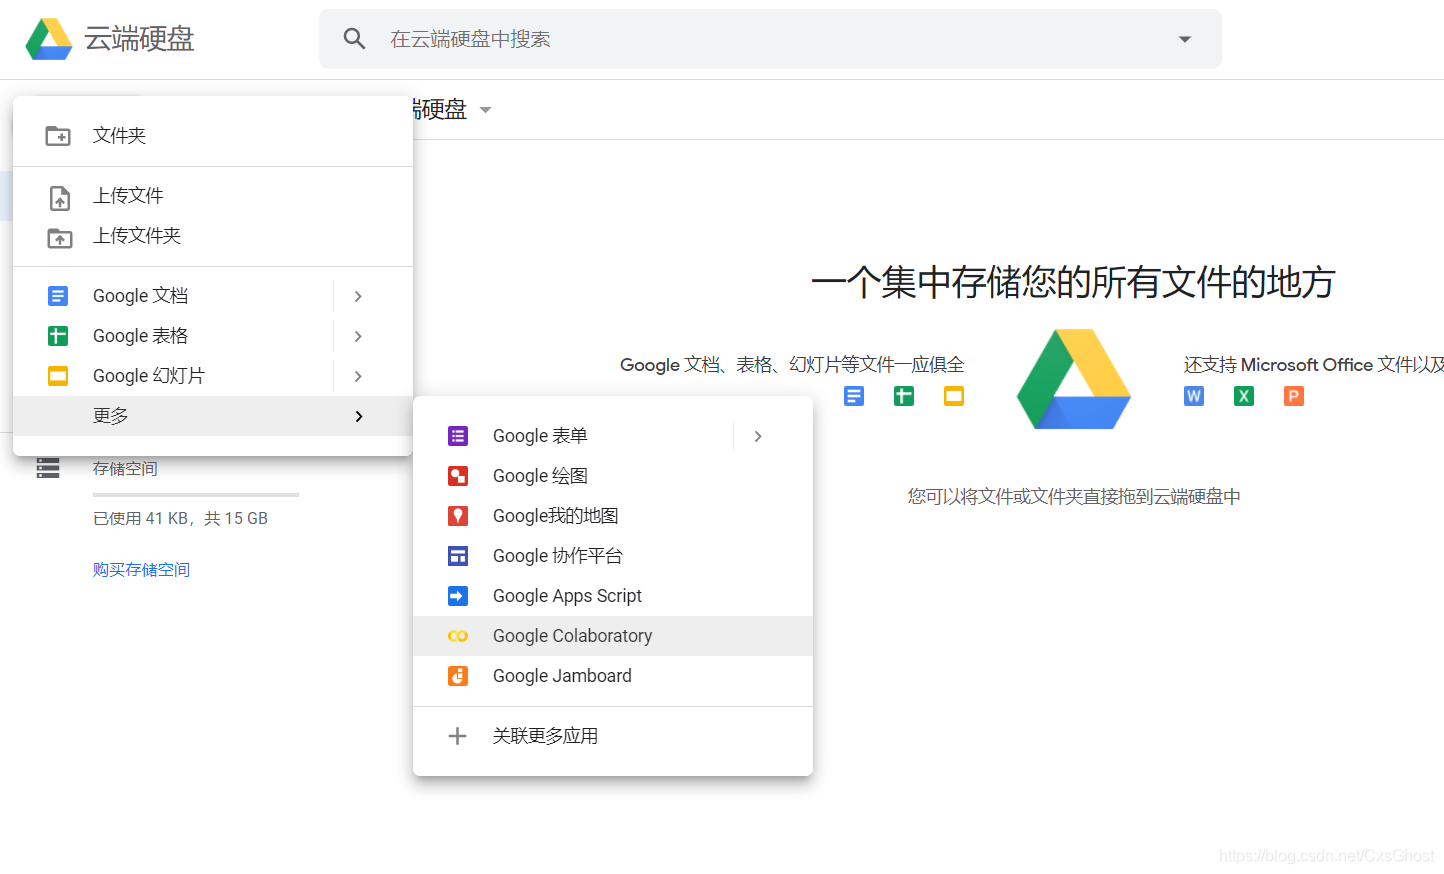Screen dimensions: 1444x874
Task: Expand the 更多 submenu arrow
Action: 359,416
